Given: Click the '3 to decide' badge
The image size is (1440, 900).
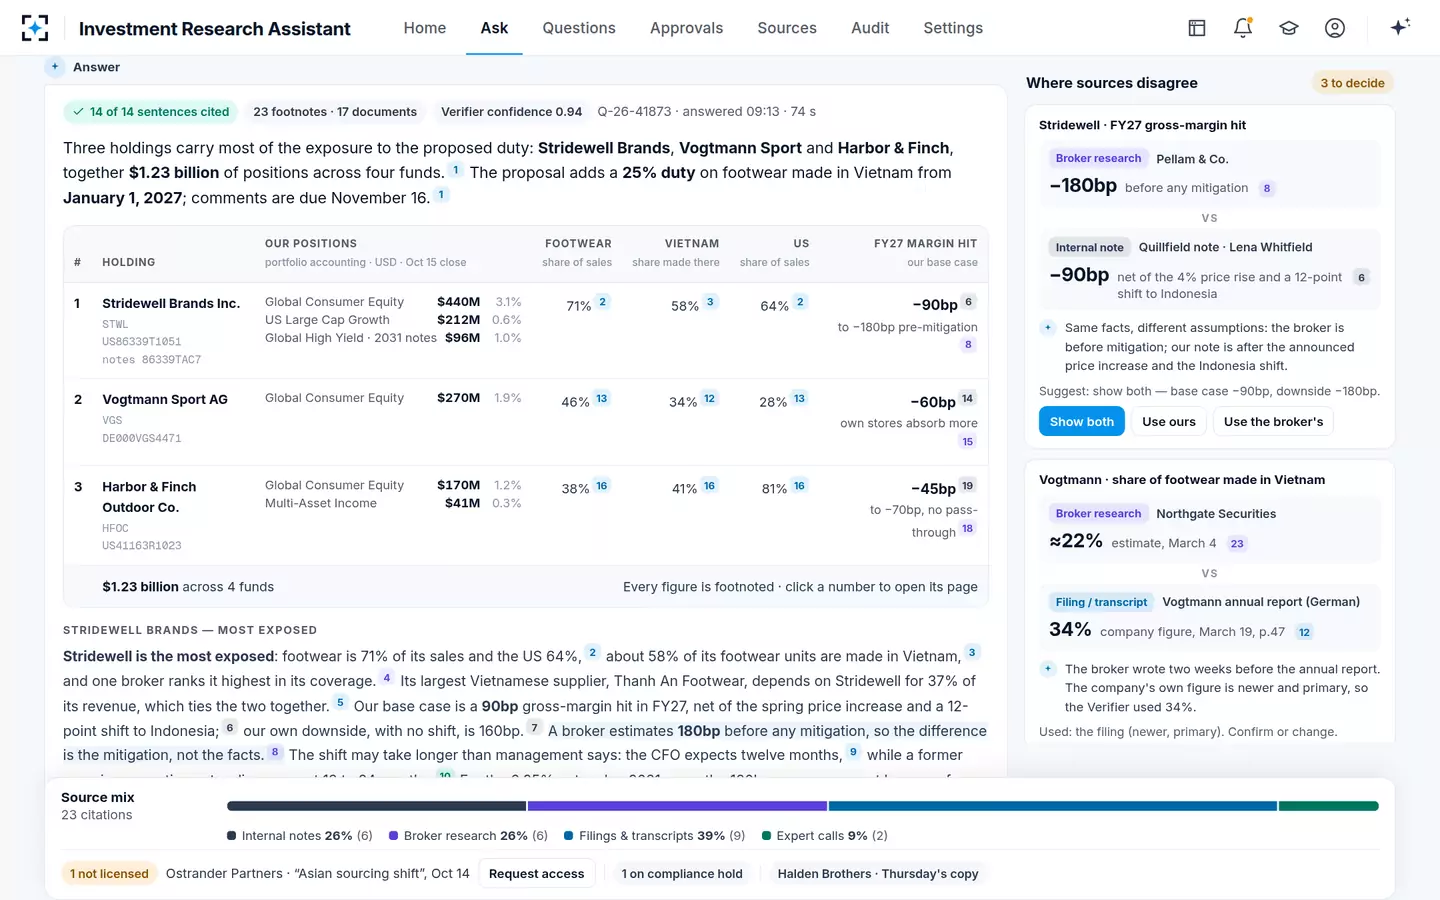Looking at the screenshot, I should click(x=1352, y=83).
